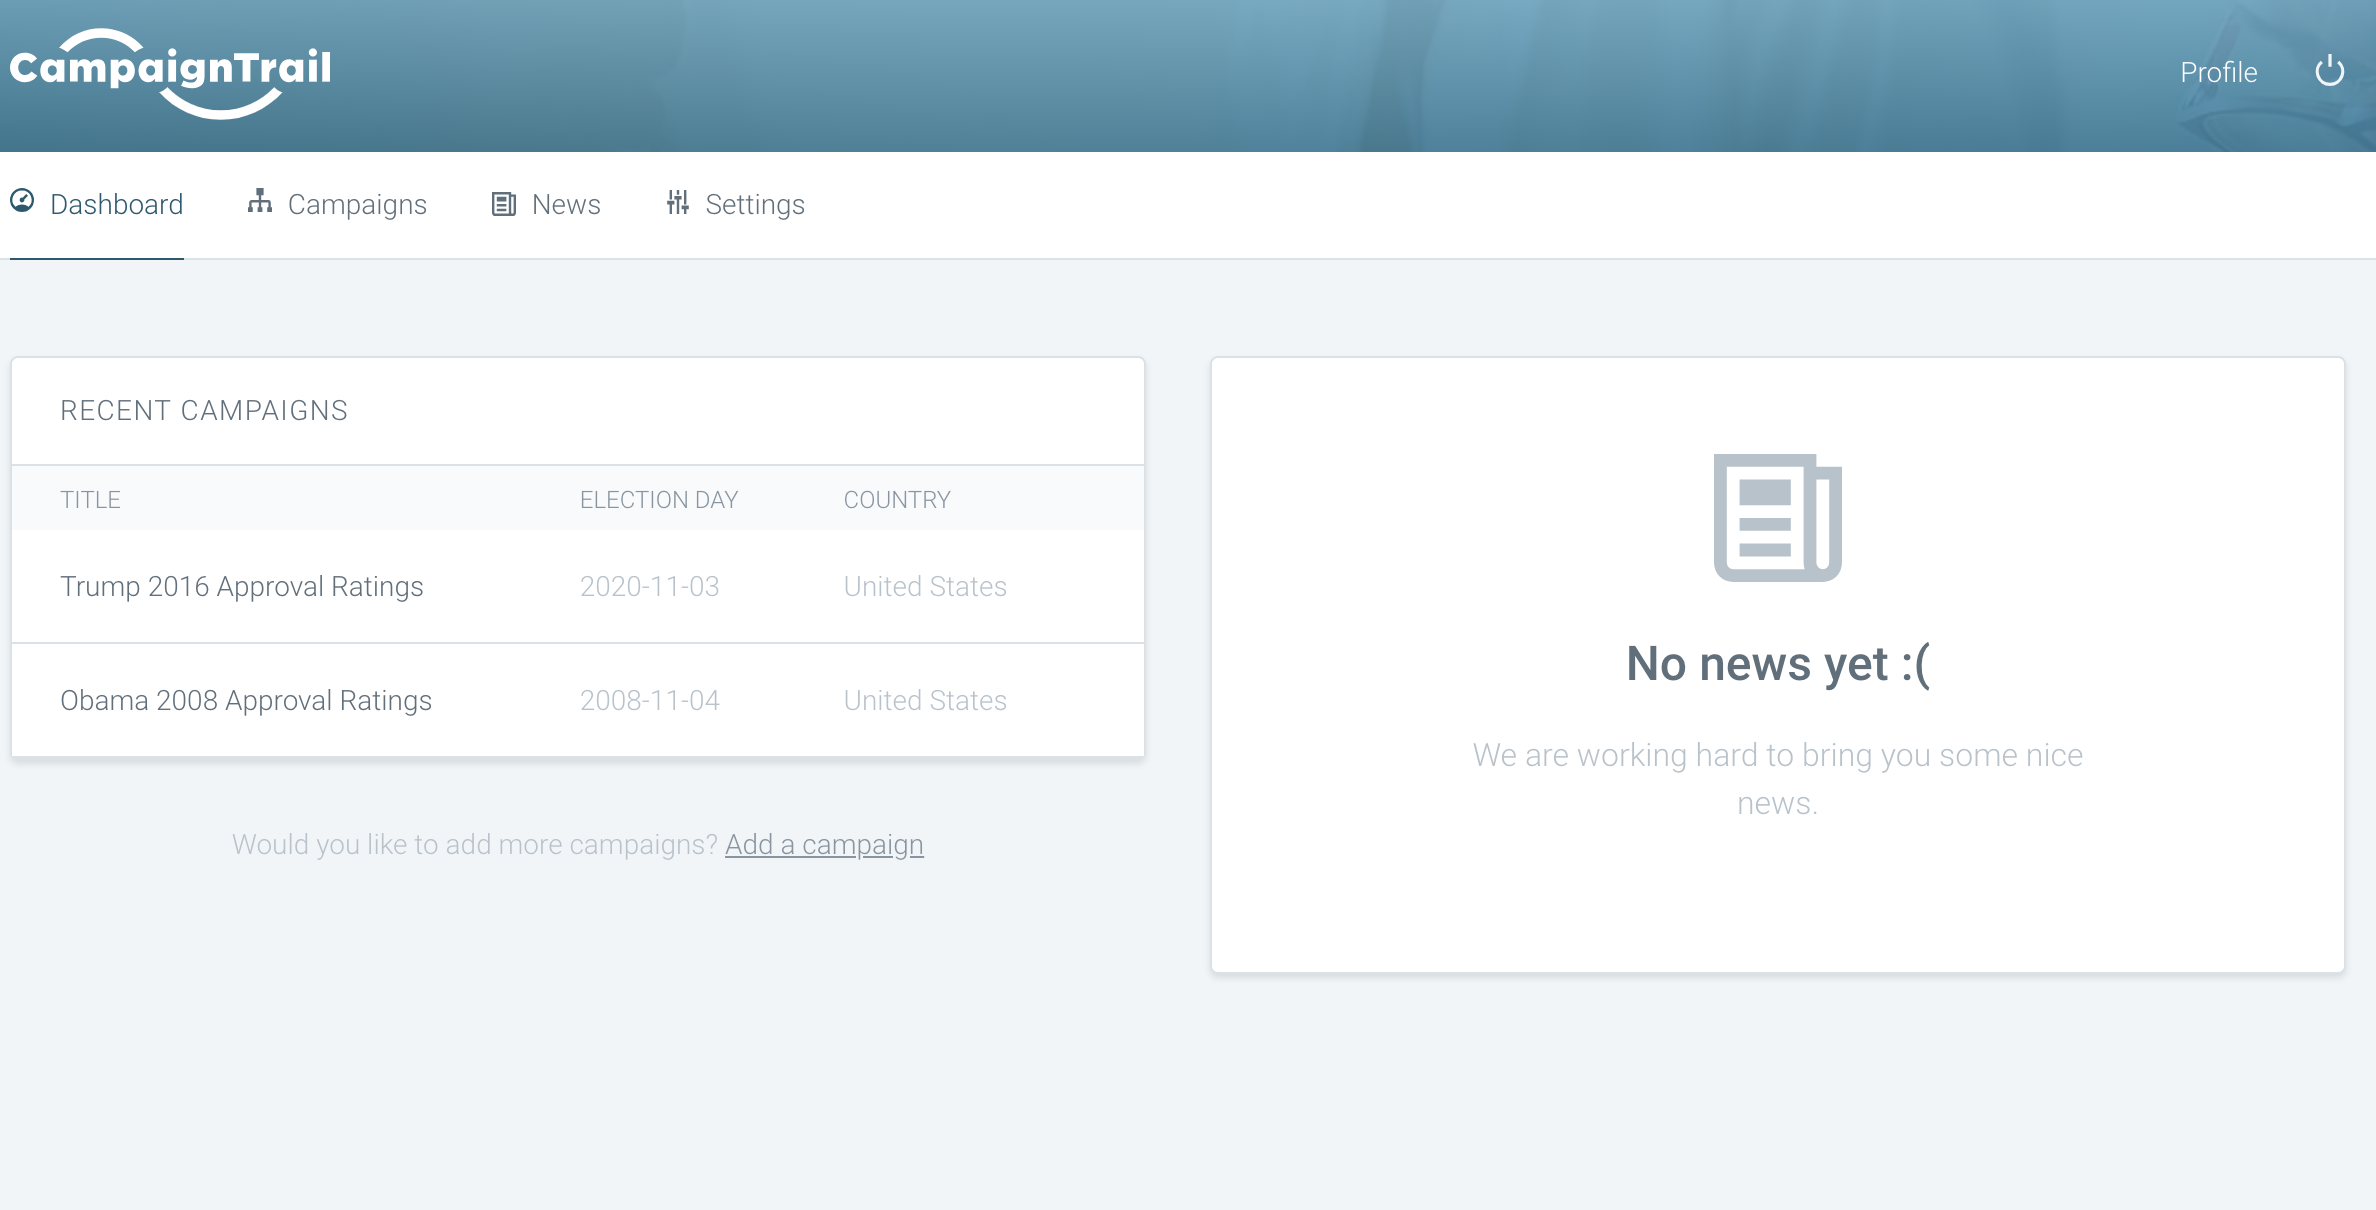Click the TITLE column header
The image size is (2376, 1210).
[89, 499]
